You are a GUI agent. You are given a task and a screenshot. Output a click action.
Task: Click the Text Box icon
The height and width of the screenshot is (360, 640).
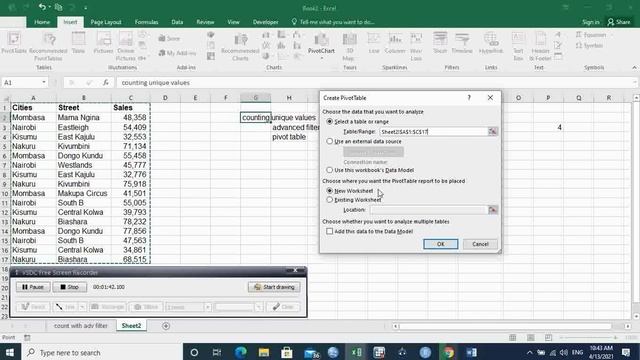(x=518, y=47)
